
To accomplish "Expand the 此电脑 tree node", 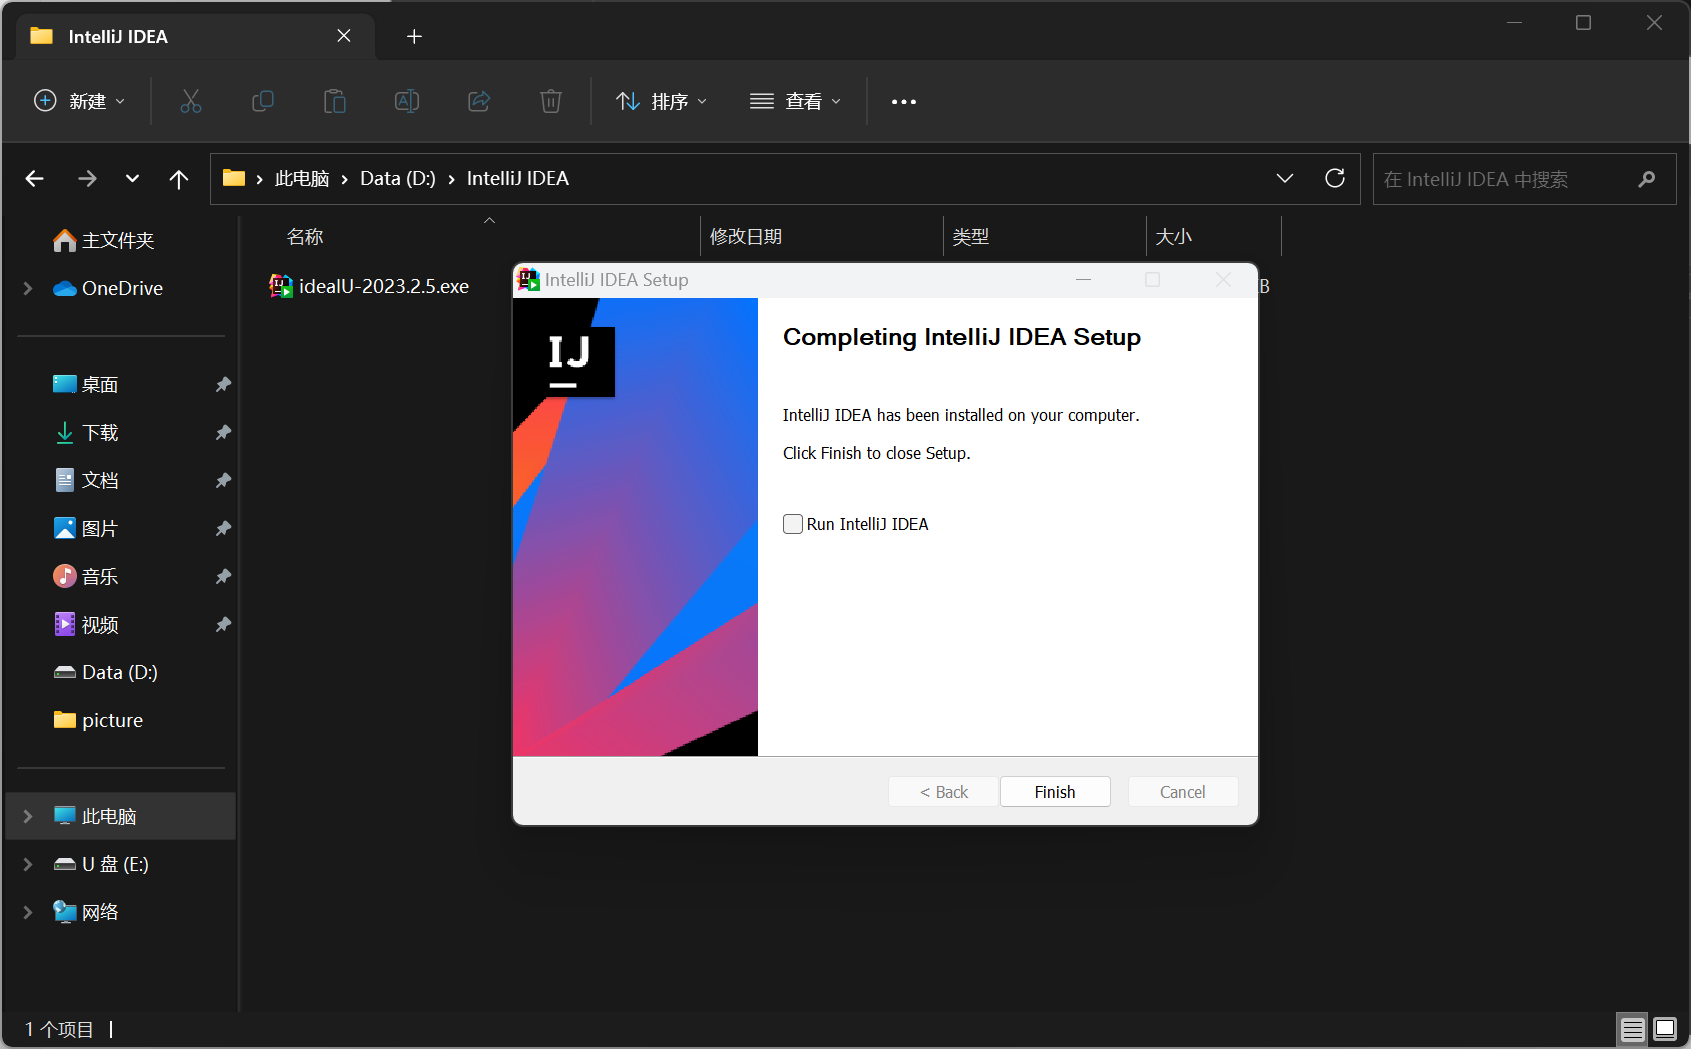I will coord(28,816).
